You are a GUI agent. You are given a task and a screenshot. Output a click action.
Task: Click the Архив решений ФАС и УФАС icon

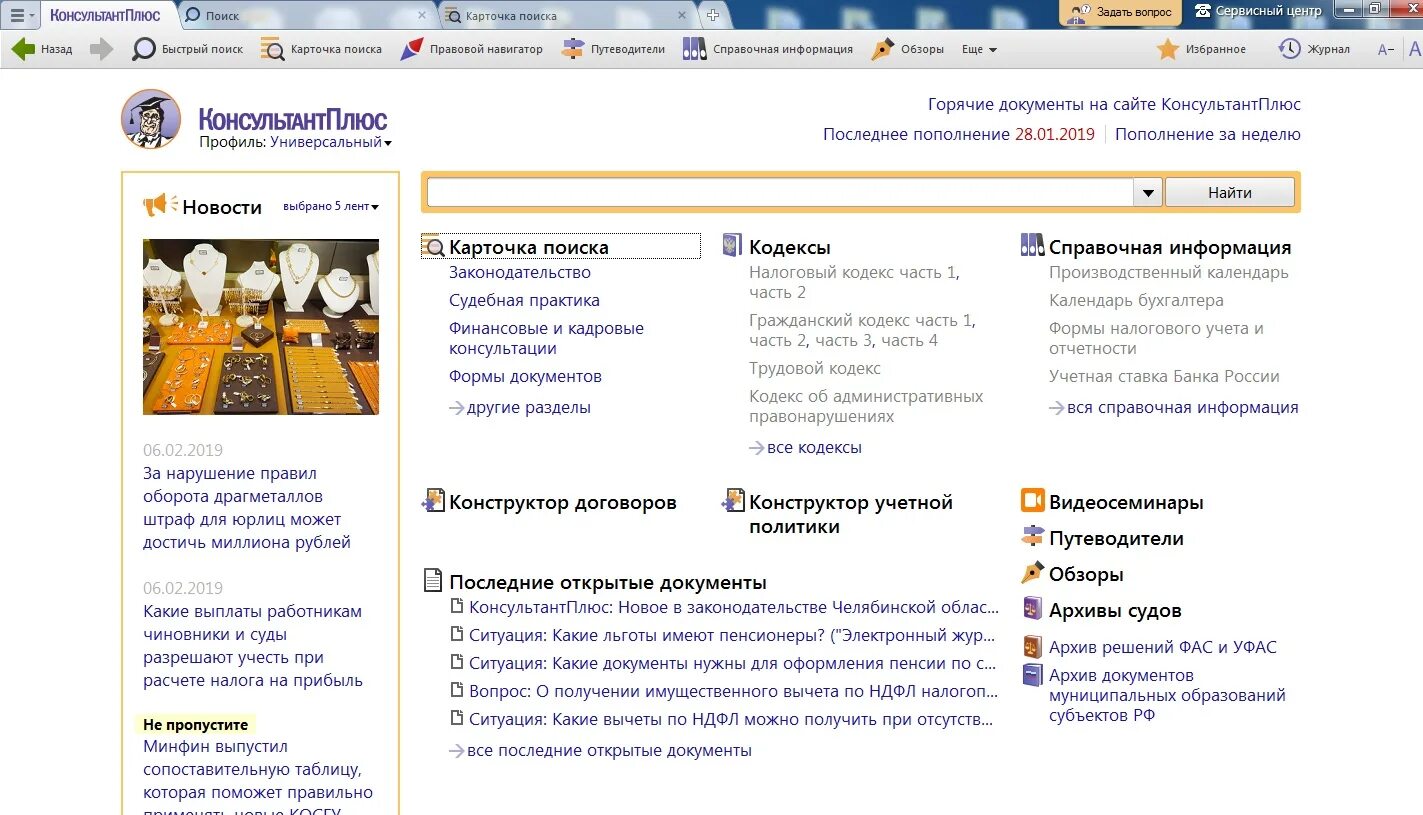pos(1033,647)
